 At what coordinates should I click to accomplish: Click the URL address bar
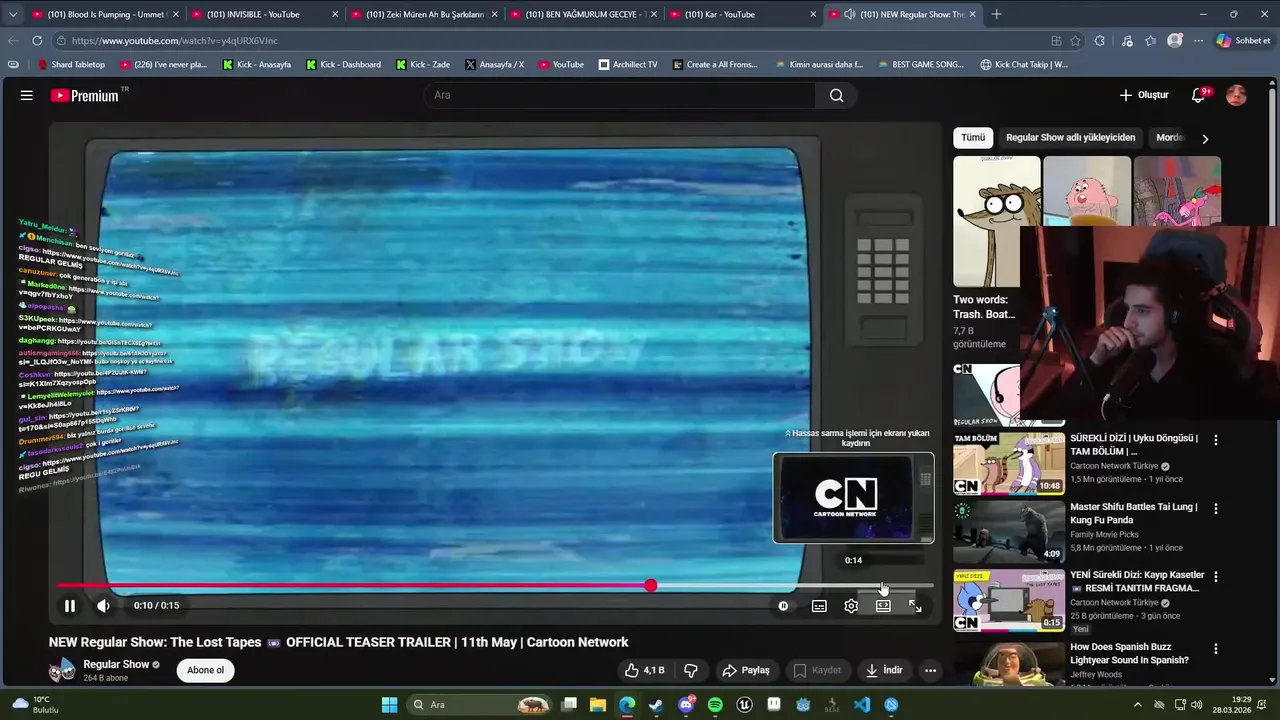coord(550,41)
